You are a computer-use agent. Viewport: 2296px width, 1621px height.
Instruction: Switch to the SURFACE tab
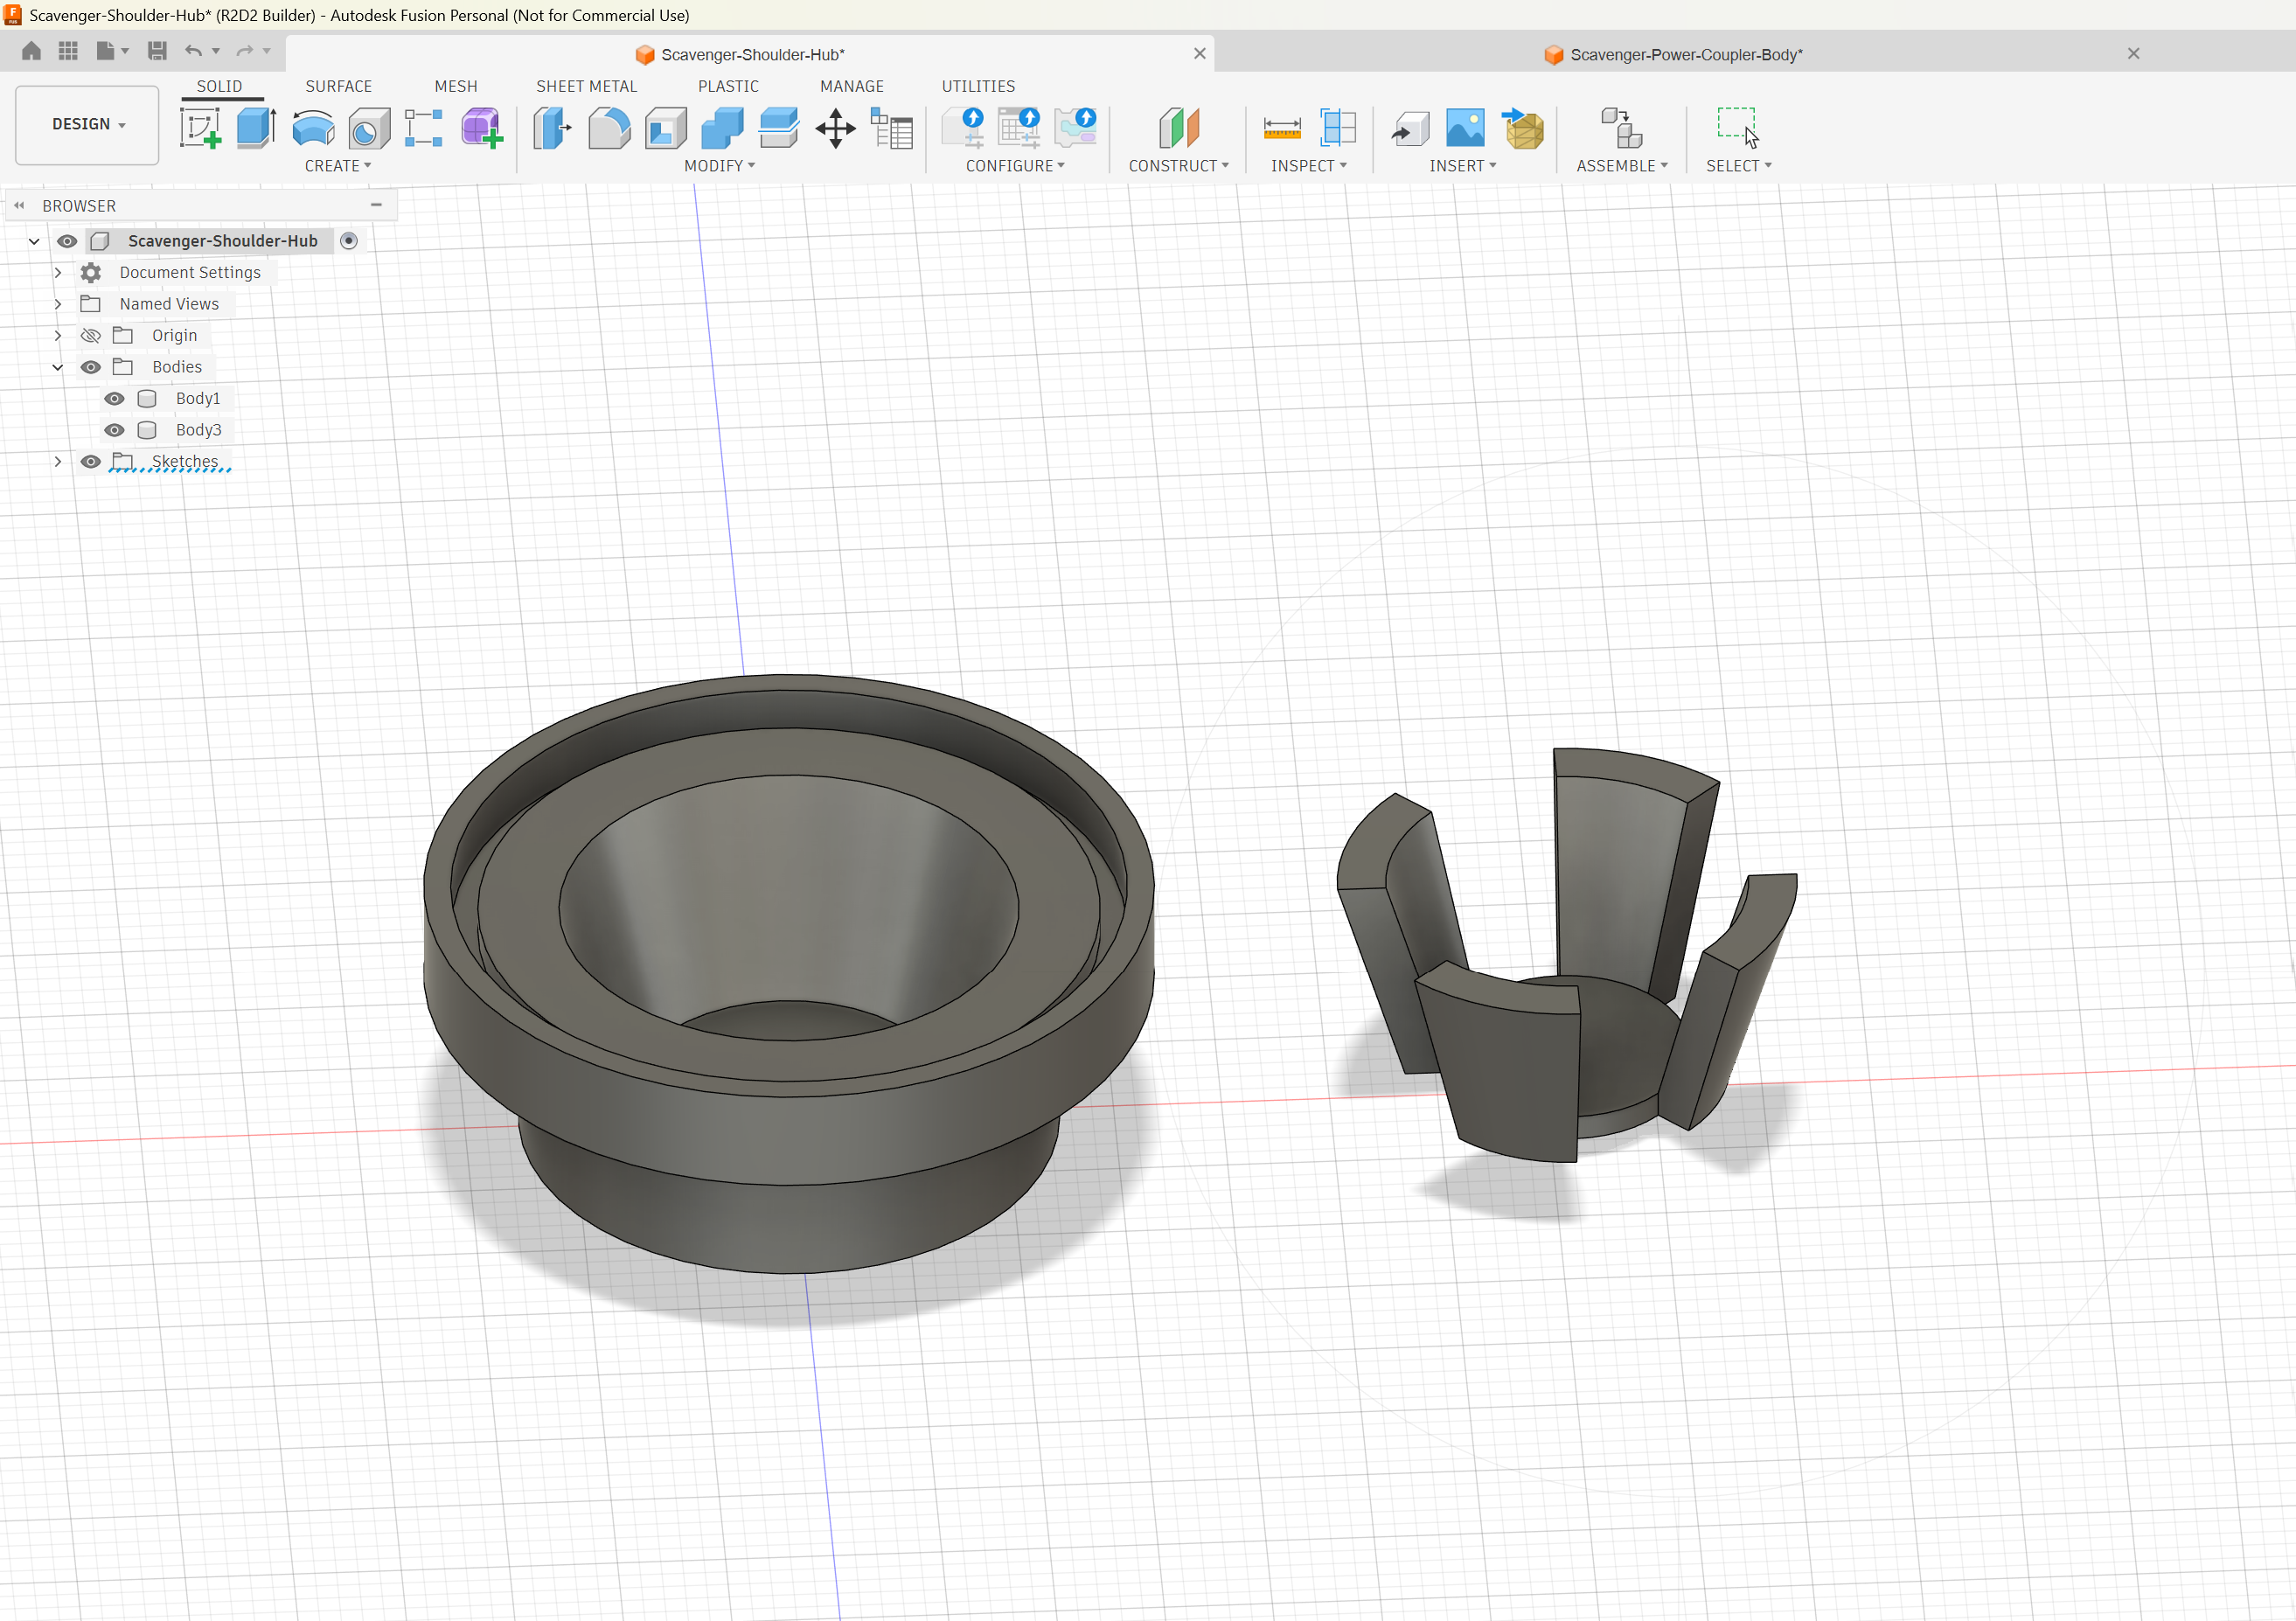(x=339, y=87)
